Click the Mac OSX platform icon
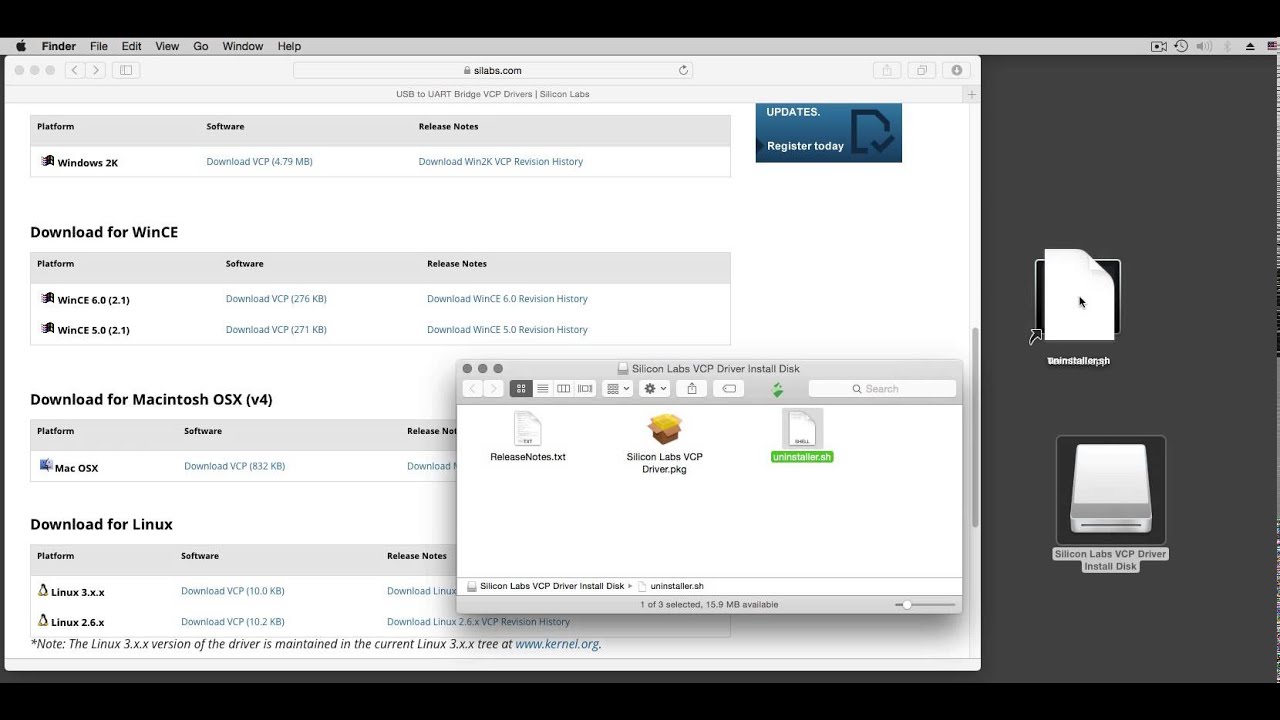Screen dimensions: 1280x720 [46, 466]
